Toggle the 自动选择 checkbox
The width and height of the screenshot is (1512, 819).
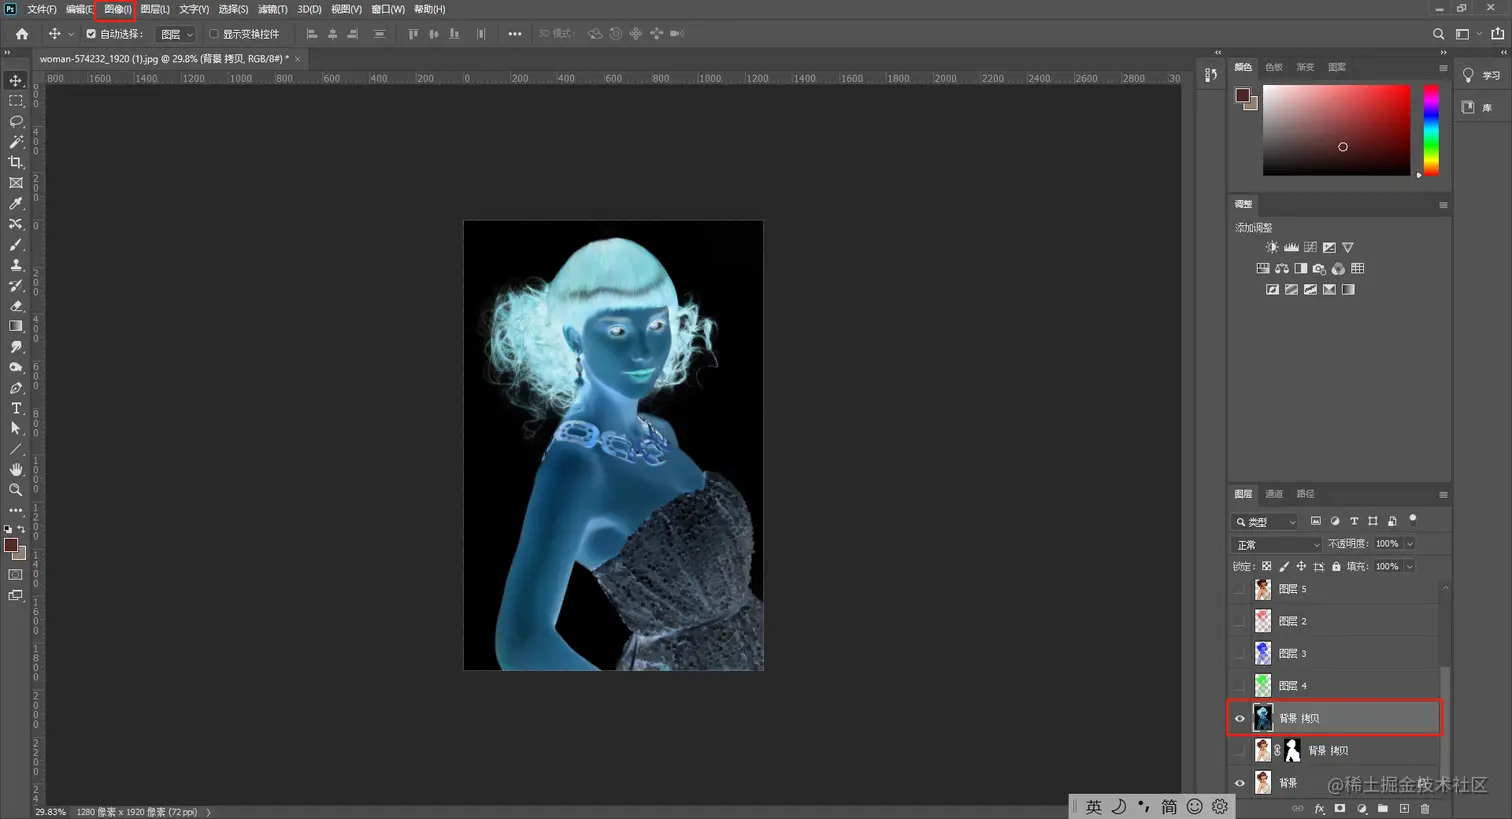(91, 34)
